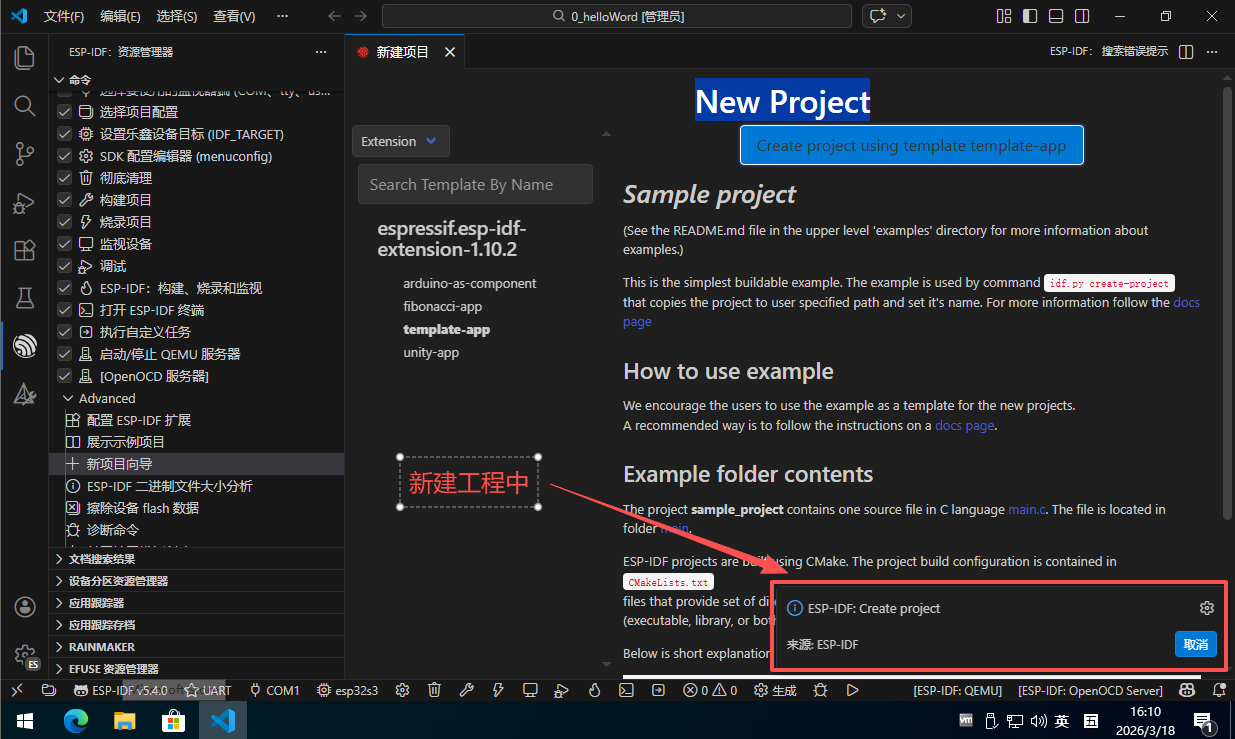This screenshot has width=1235, height=739.
Task: Open the Testing flask view
Action: 24,298
